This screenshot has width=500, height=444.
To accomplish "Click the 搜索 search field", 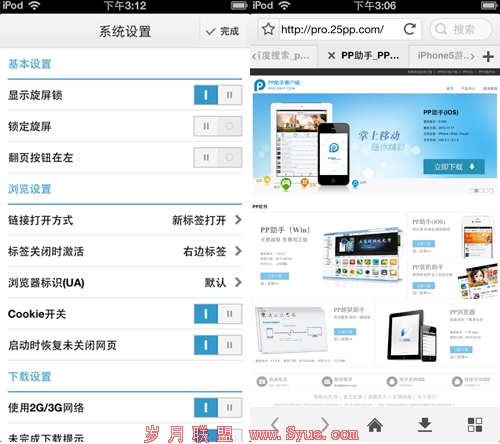I will click(x=461, y=29).
